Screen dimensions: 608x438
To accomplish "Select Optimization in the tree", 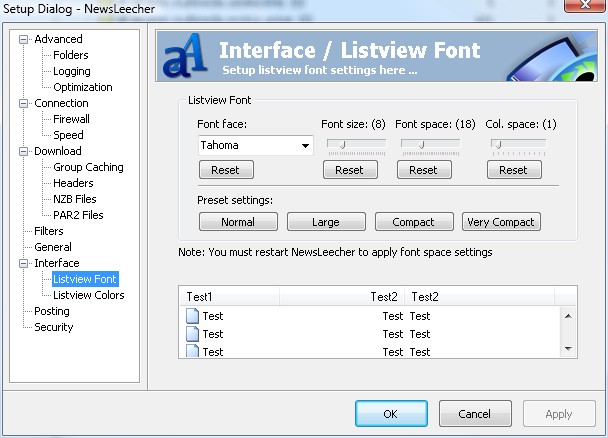I will [83, 87].
